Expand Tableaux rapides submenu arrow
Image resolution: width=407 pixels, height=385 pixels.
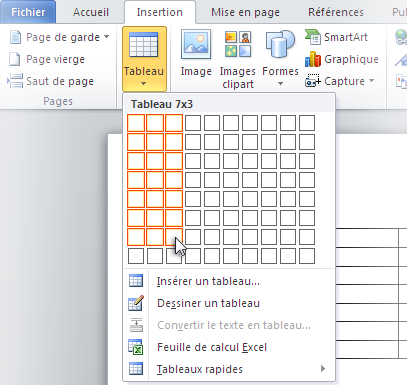tap(323, 369)
